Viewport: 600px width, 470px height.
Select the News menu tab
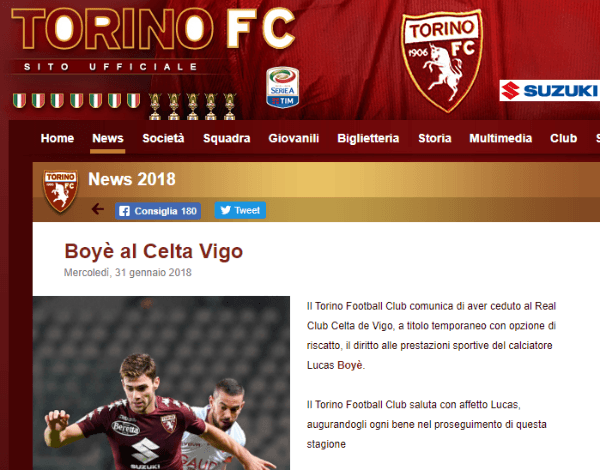(108, 138)
